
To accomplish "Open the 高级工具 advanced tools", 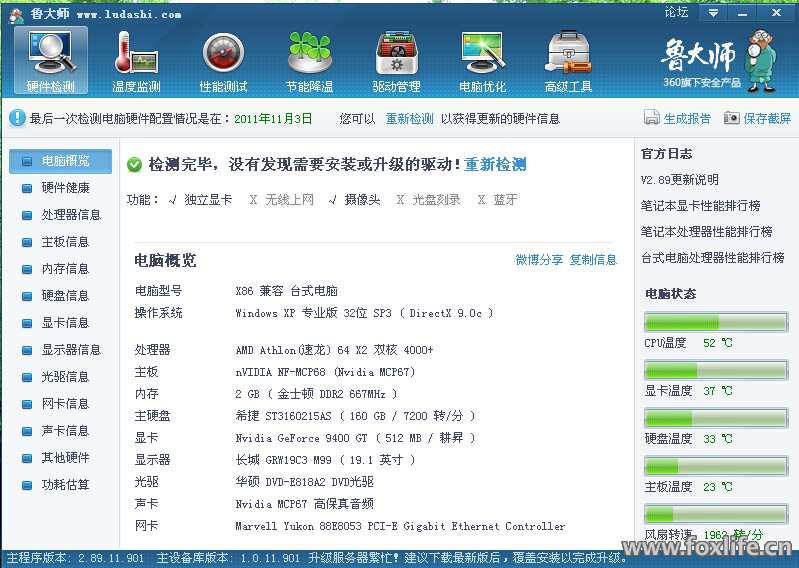I will [x=568, y=61].
